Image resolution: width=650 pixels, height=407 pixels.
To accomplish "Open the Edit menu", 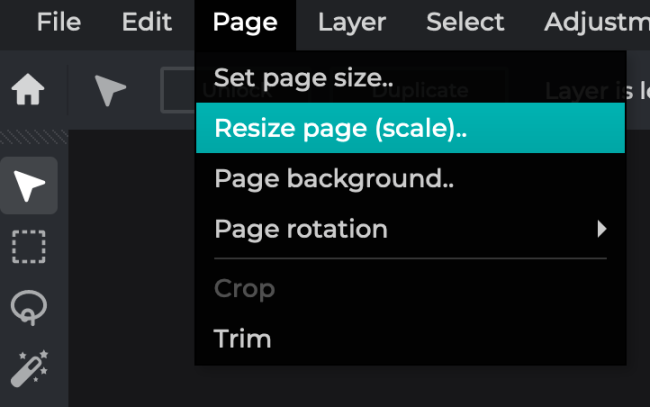I will pos(146,22).
